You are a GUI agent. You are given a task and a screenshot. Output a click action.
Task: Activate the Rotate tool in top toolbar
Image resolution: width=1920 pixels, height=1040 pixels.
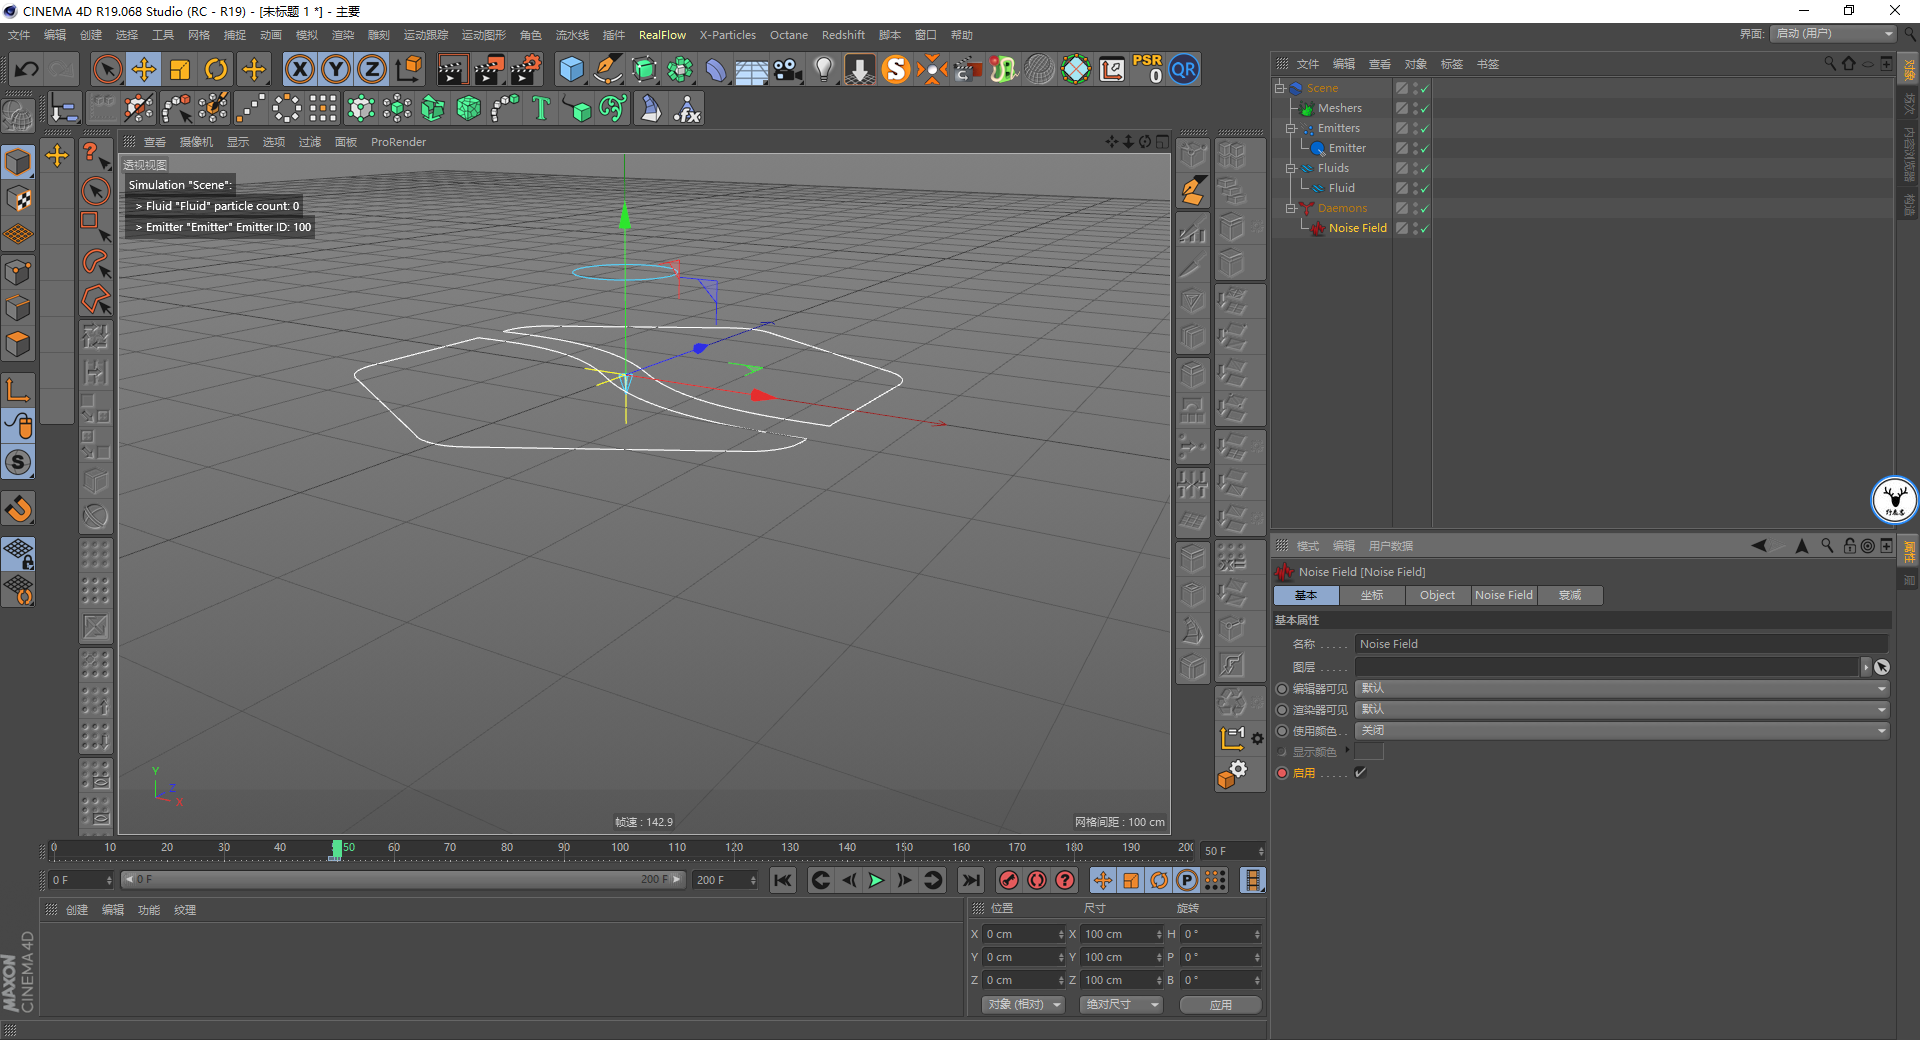coord(216,69)
